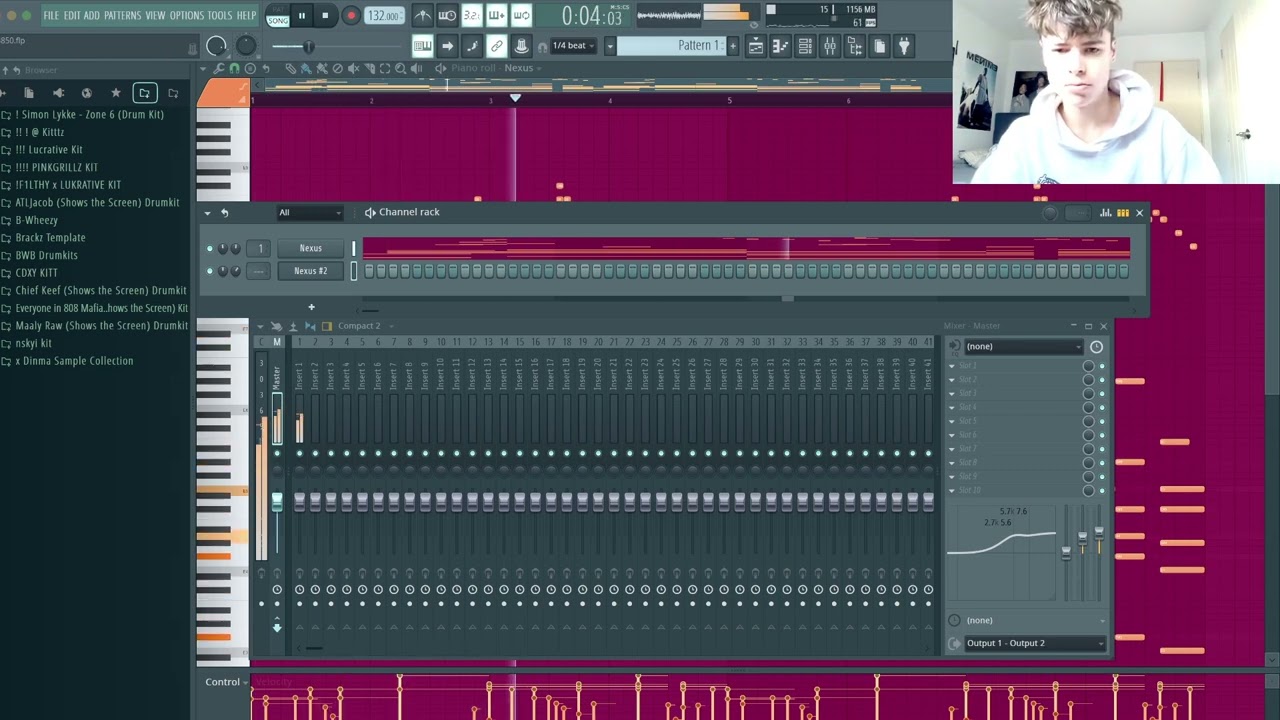The width and height of the screenshot is (1280, 720).
Task: Toggle the wait-for-input countdown icon
Action: coord(447,15)
